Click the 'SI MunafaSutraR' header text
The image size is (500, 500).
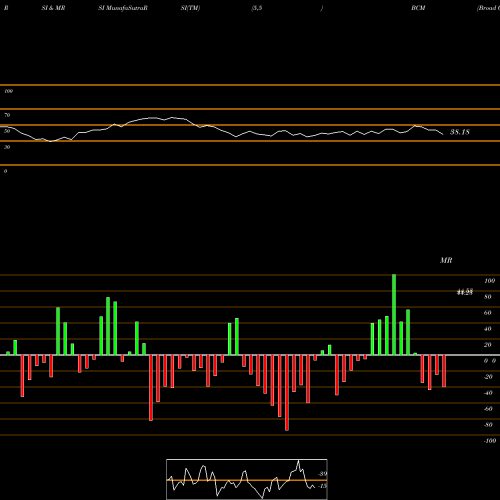[123, 8]
